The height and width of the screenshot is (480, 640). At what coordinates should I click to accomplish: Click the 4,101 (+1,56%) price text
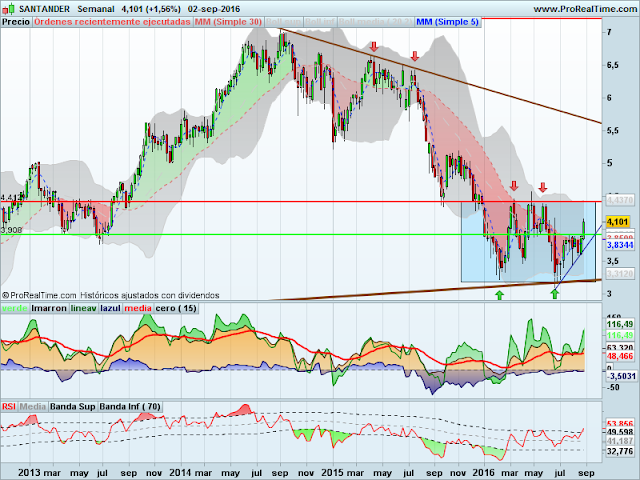coord(151,9)
